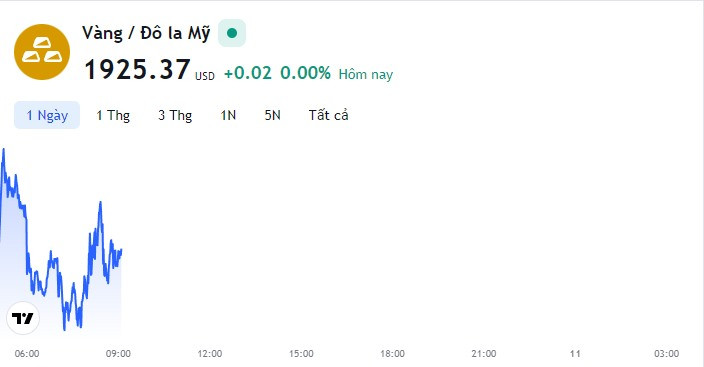
Task: Click the gold bars symbol logo
Action: coord(42,52)
